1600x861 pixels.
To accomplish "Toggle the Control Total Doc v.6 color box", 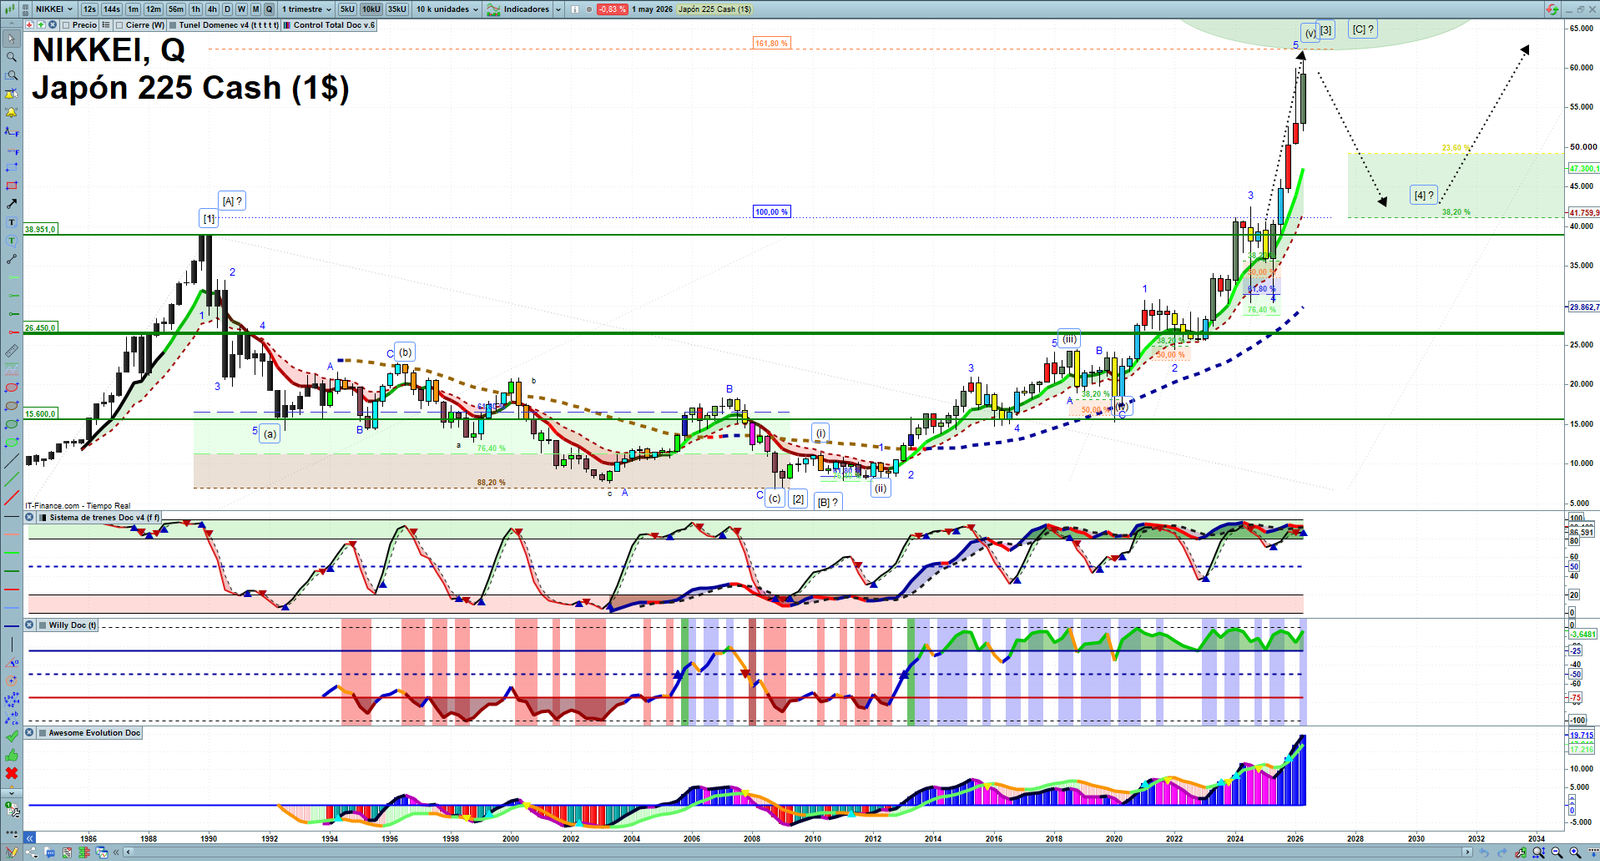I will pos(287,25).
